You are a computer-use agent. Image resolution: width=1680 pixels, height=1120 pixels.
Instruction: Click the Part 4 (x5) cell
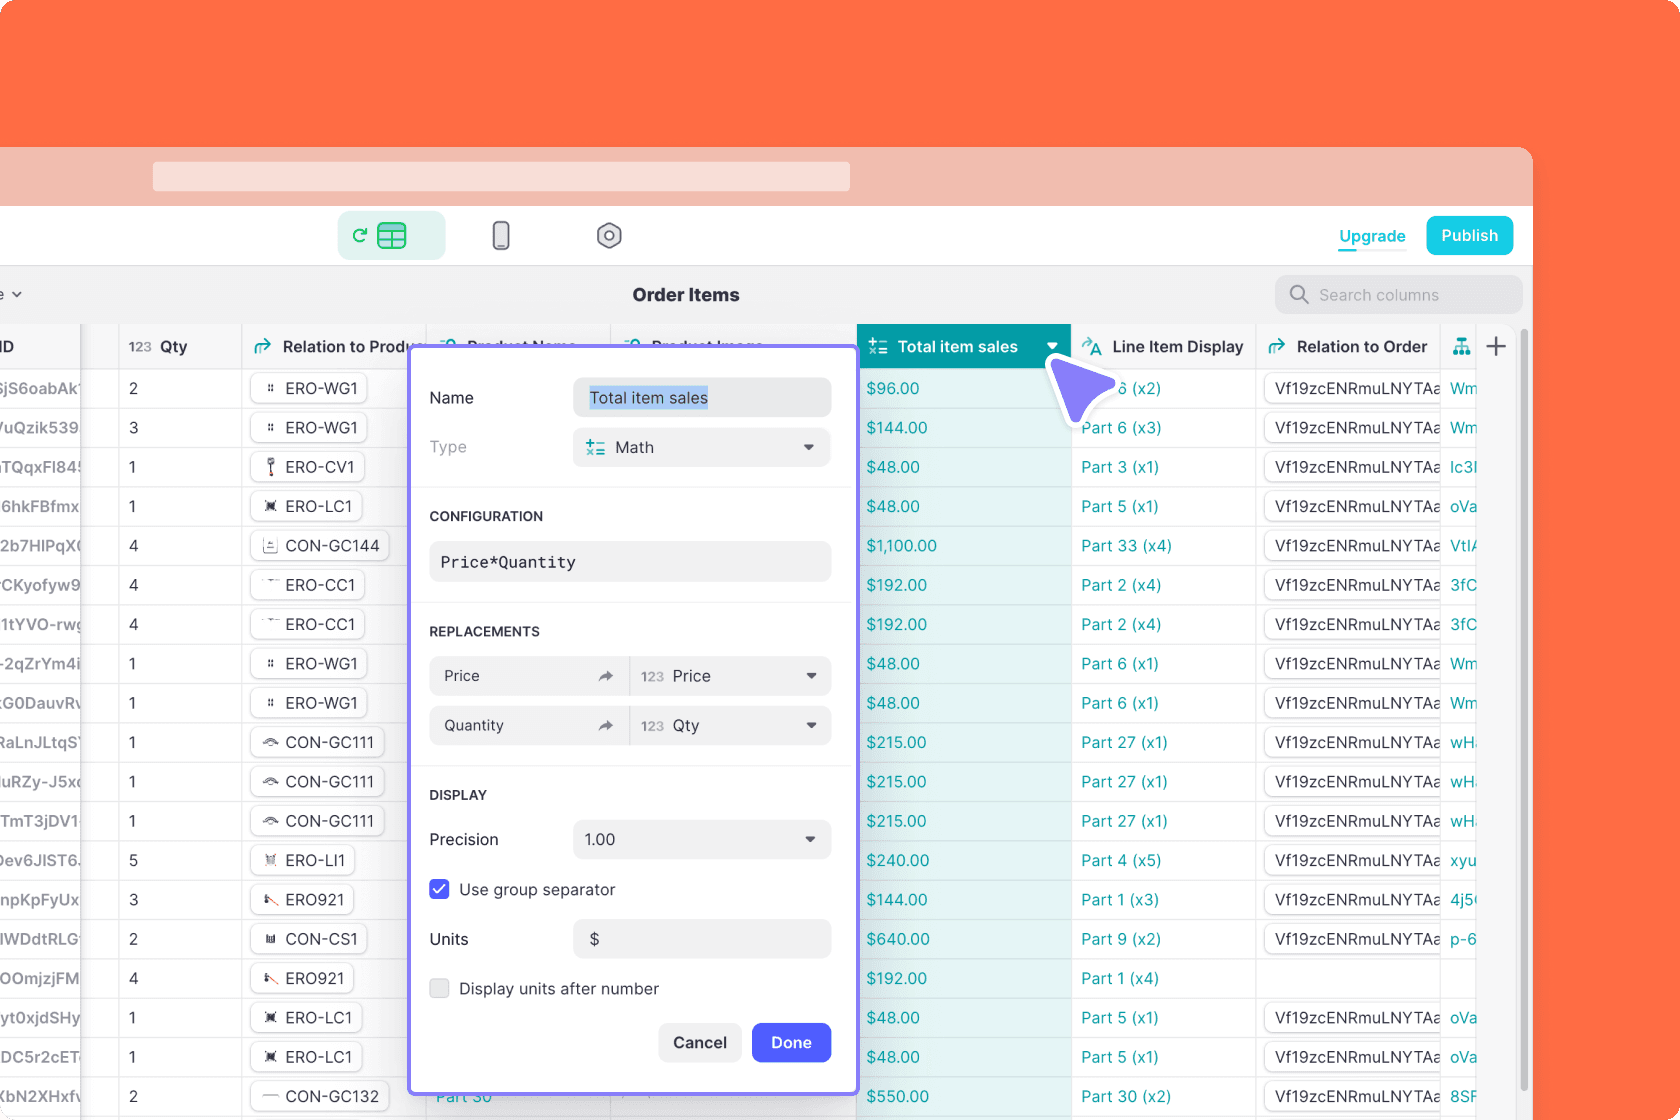pyautogui.click(x=1163, y=860)
